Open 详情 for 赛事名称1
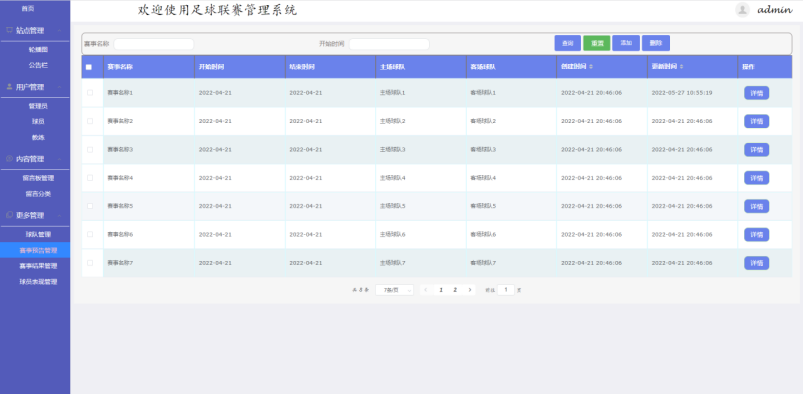Screen dimensions: 803x394 pos(756,93)
